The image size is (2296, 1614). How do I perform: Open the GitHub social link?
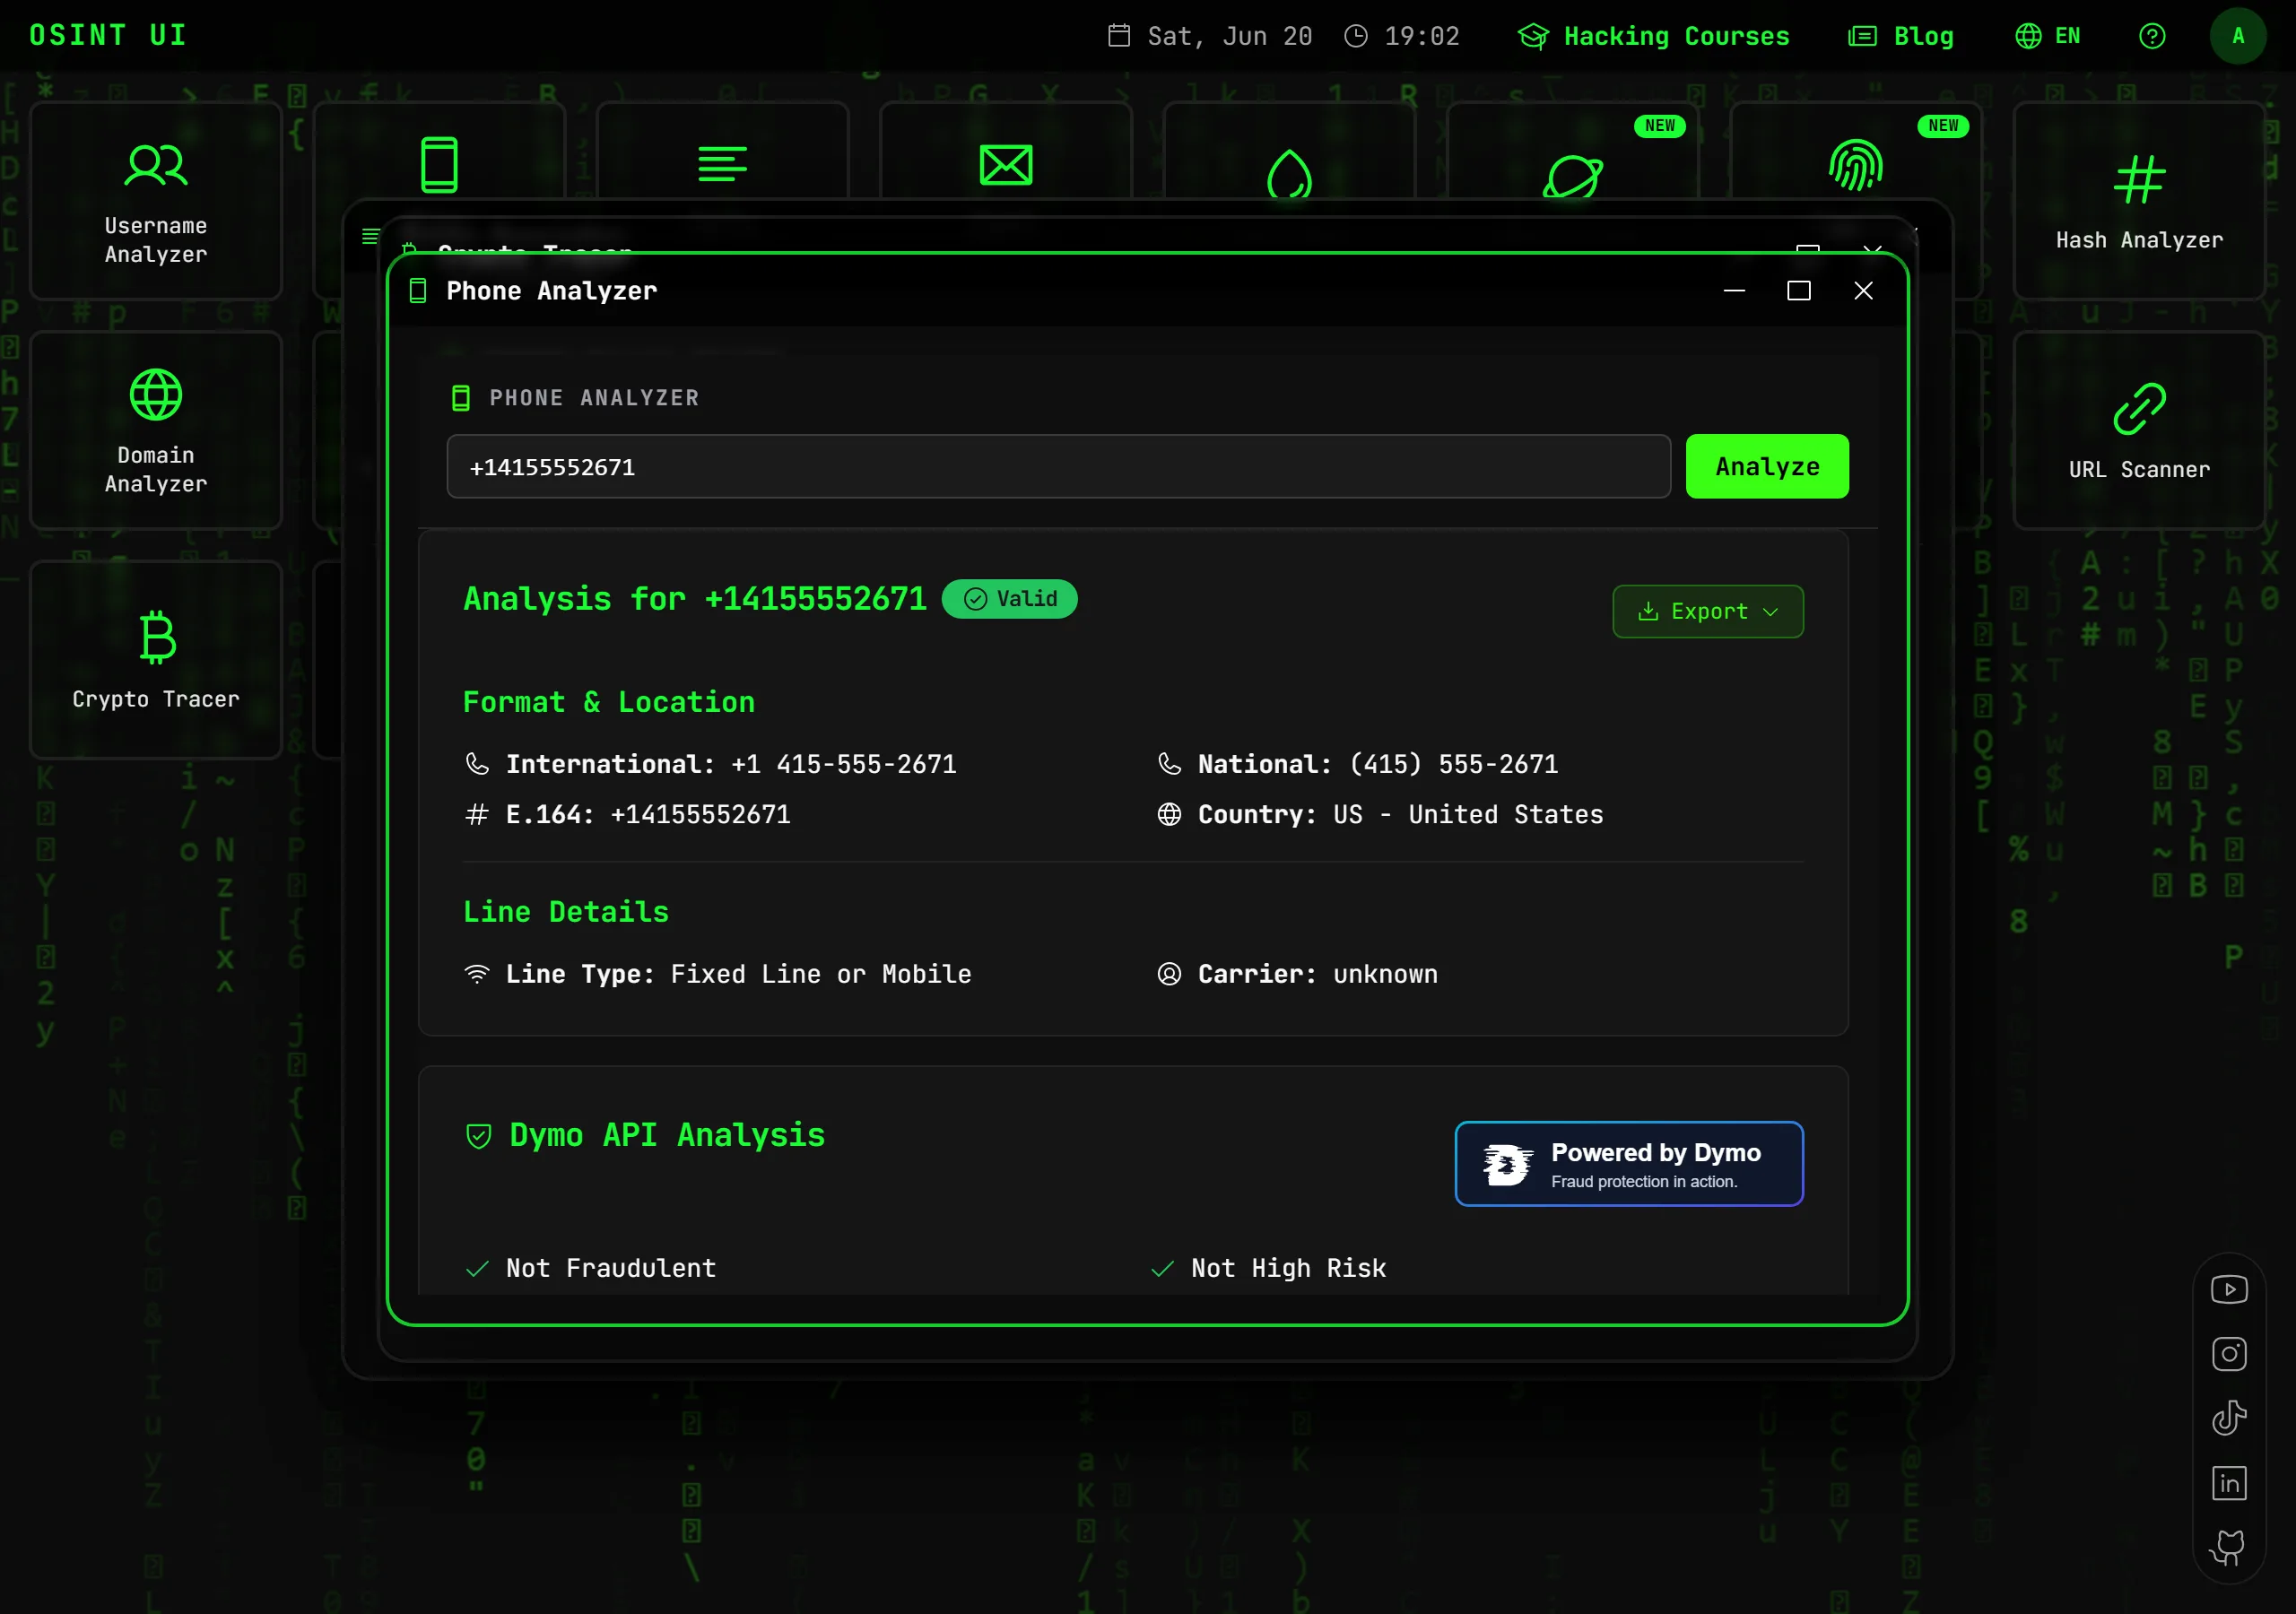pyautogui.click(x=2228, y=1547)
